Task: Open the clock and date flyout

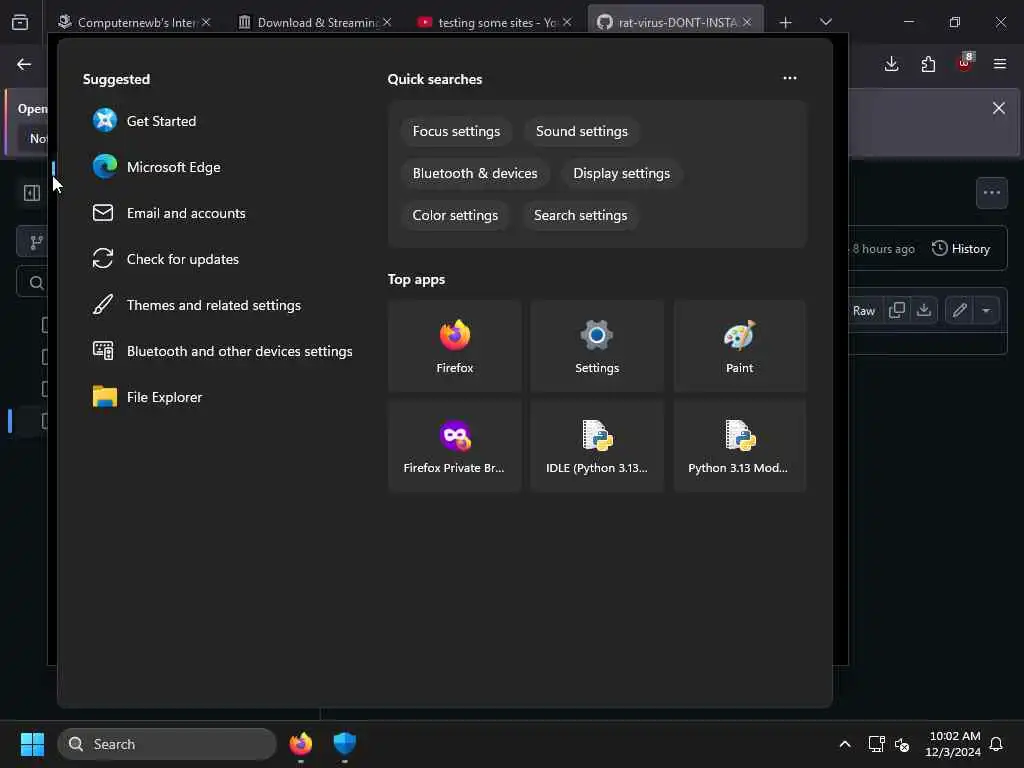Action: click(x=953, y=744)
